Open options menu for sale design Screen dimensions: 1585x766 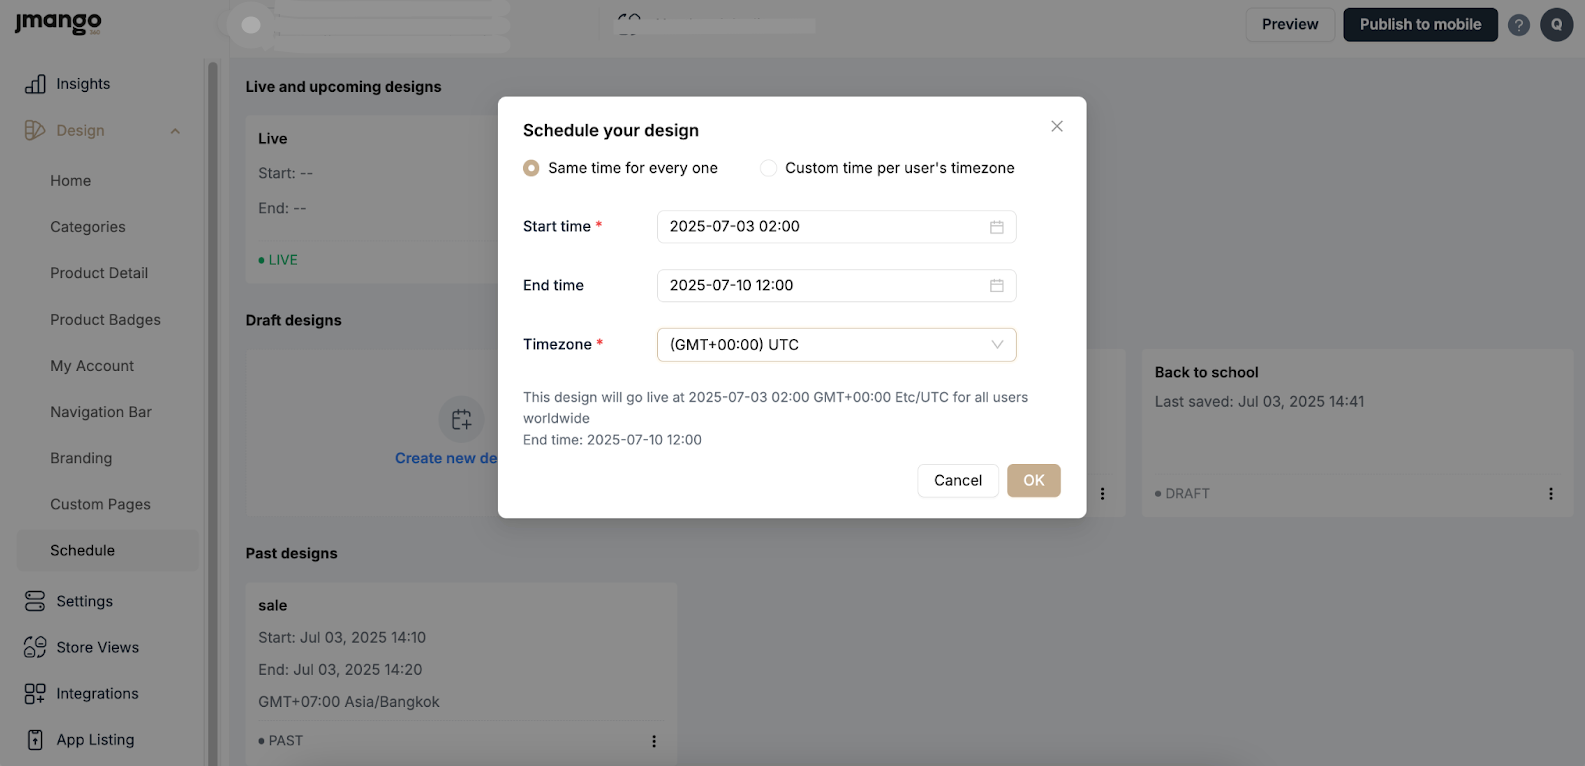(654, 741)
